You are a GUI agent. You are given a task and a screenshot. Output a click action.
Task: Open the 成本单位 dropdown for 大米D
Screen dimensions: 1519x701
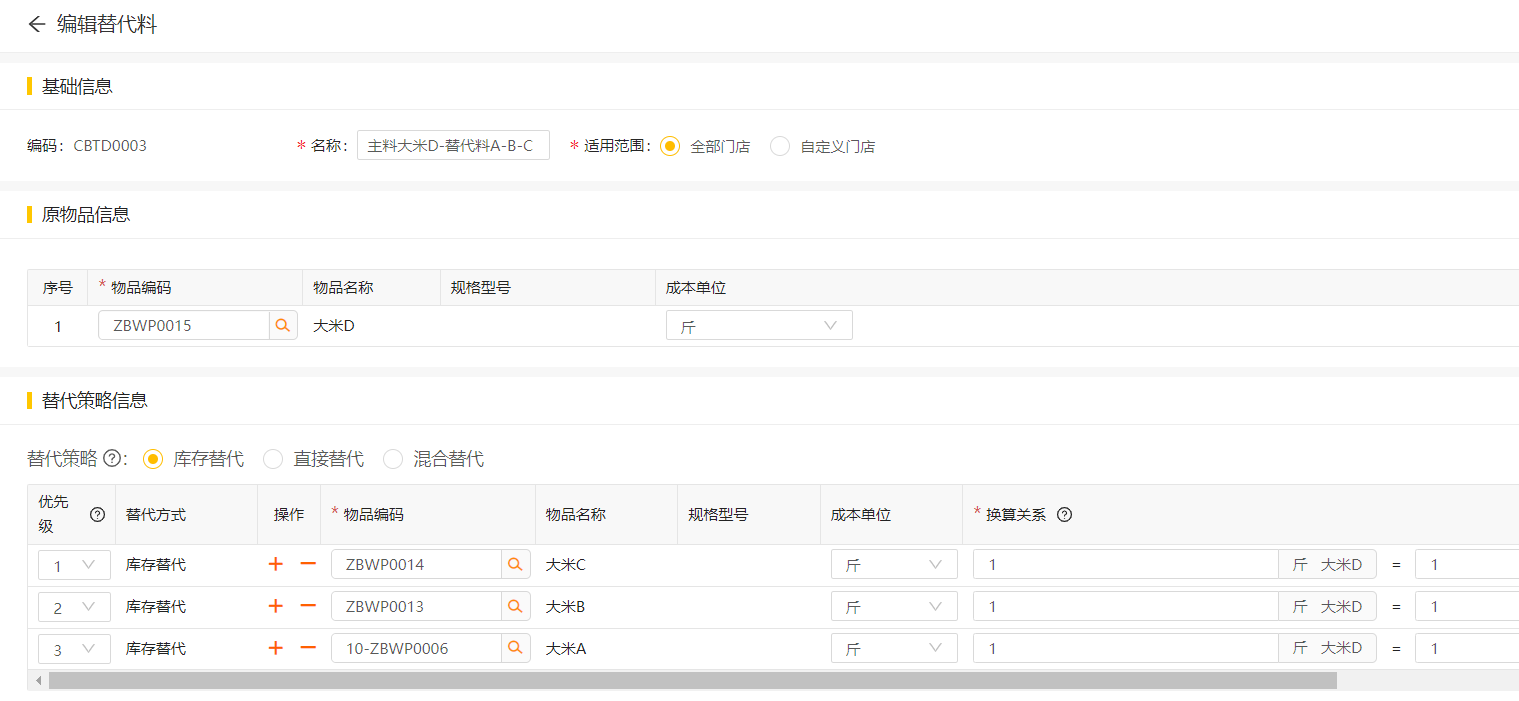click(758, 326)
